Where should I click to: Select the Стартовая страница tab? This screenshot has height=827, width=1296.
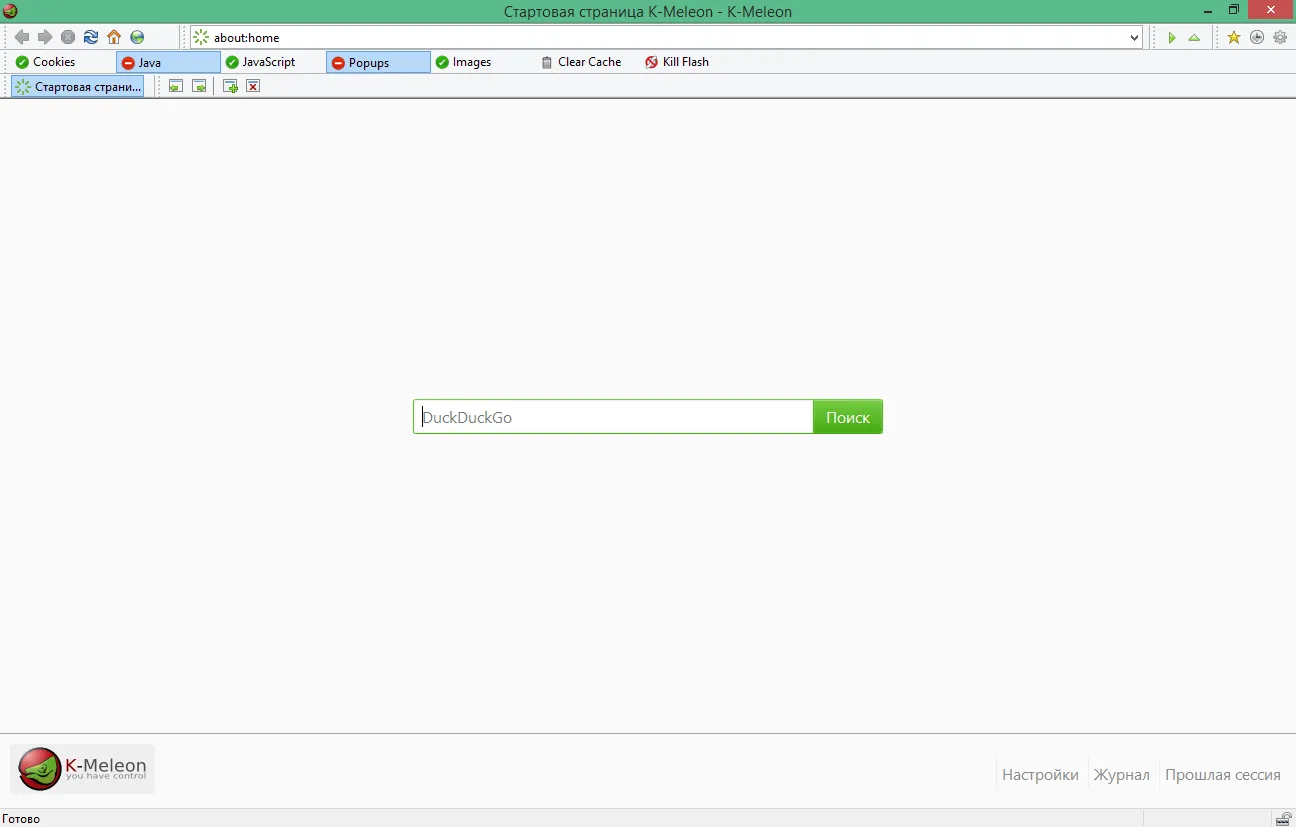(x=78, y=87)
